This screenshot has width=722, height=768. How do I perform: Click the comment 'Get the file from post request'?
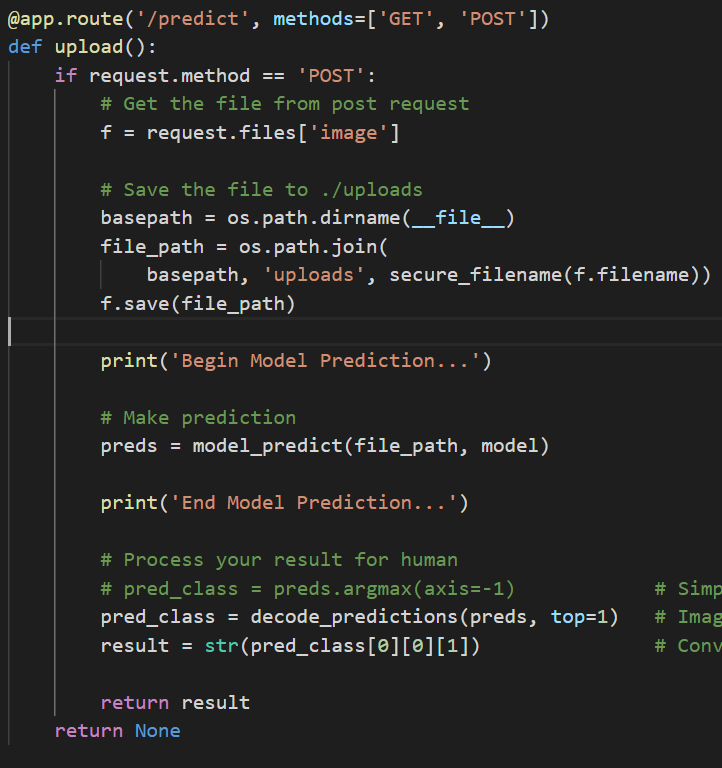(285, 104)
